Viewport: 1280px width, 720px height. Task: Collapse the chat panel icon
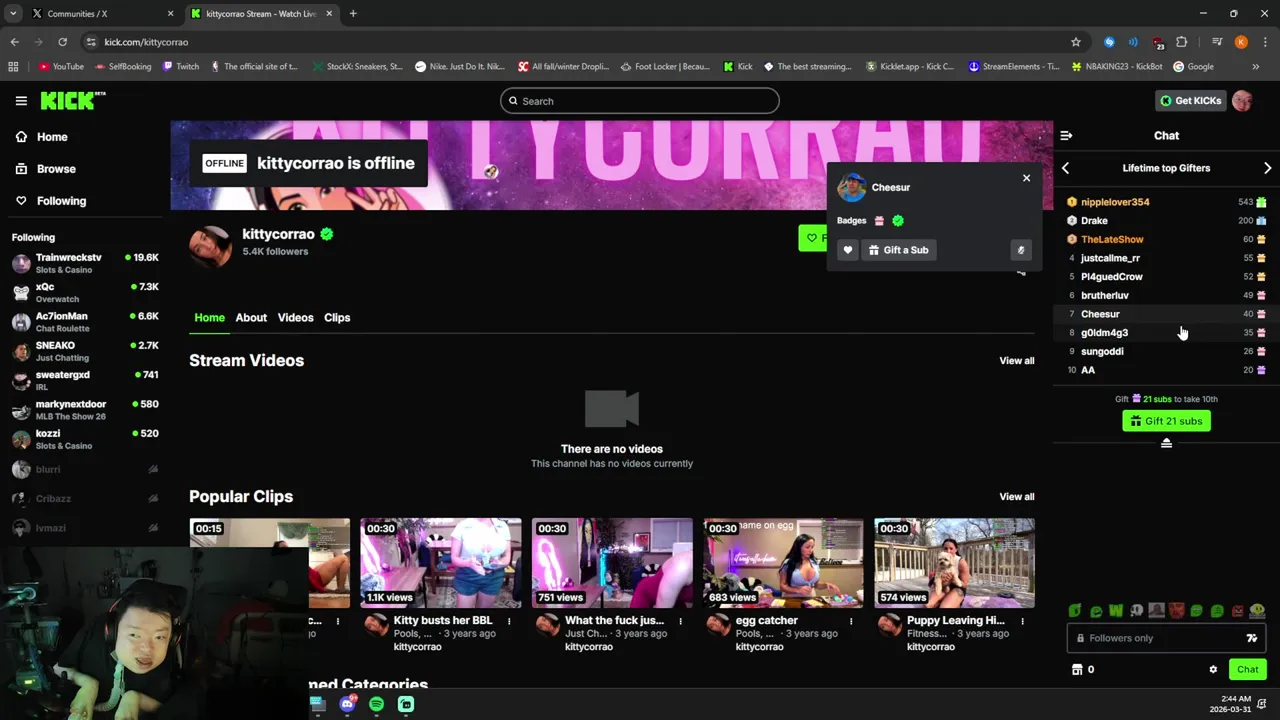1066,135
